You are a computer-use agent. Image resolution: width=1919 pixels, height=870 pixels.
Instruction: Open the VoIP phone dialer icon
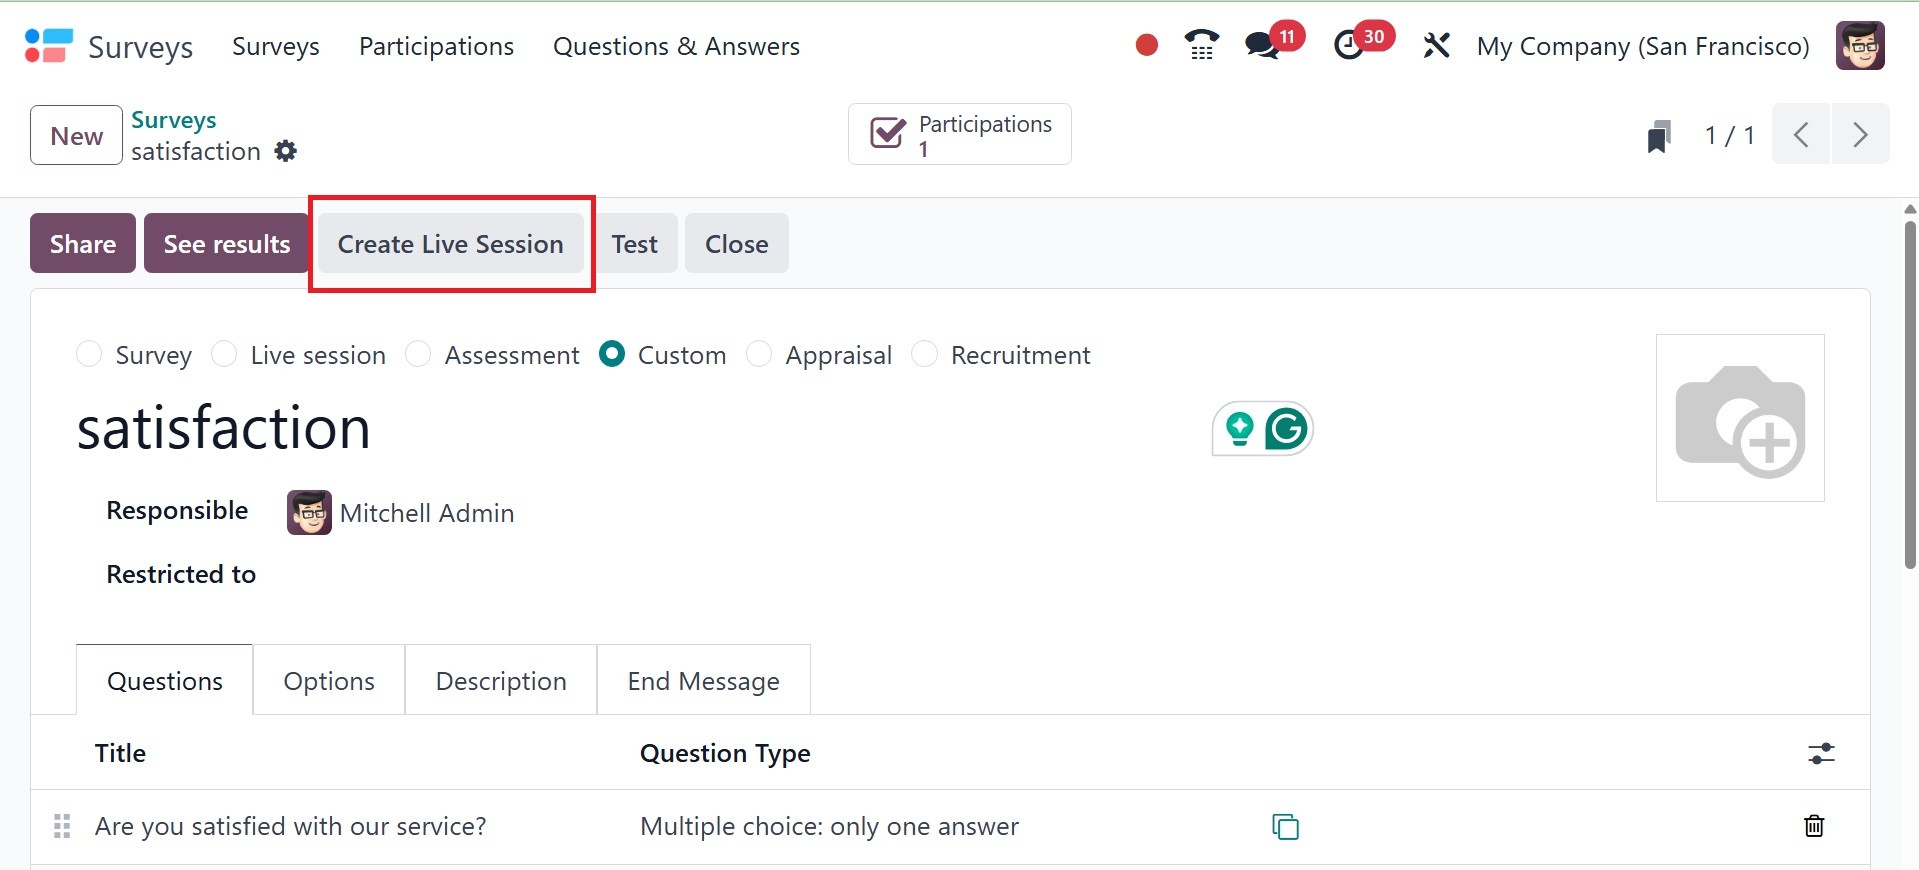pyautogui.click(x=1201, y=45)
